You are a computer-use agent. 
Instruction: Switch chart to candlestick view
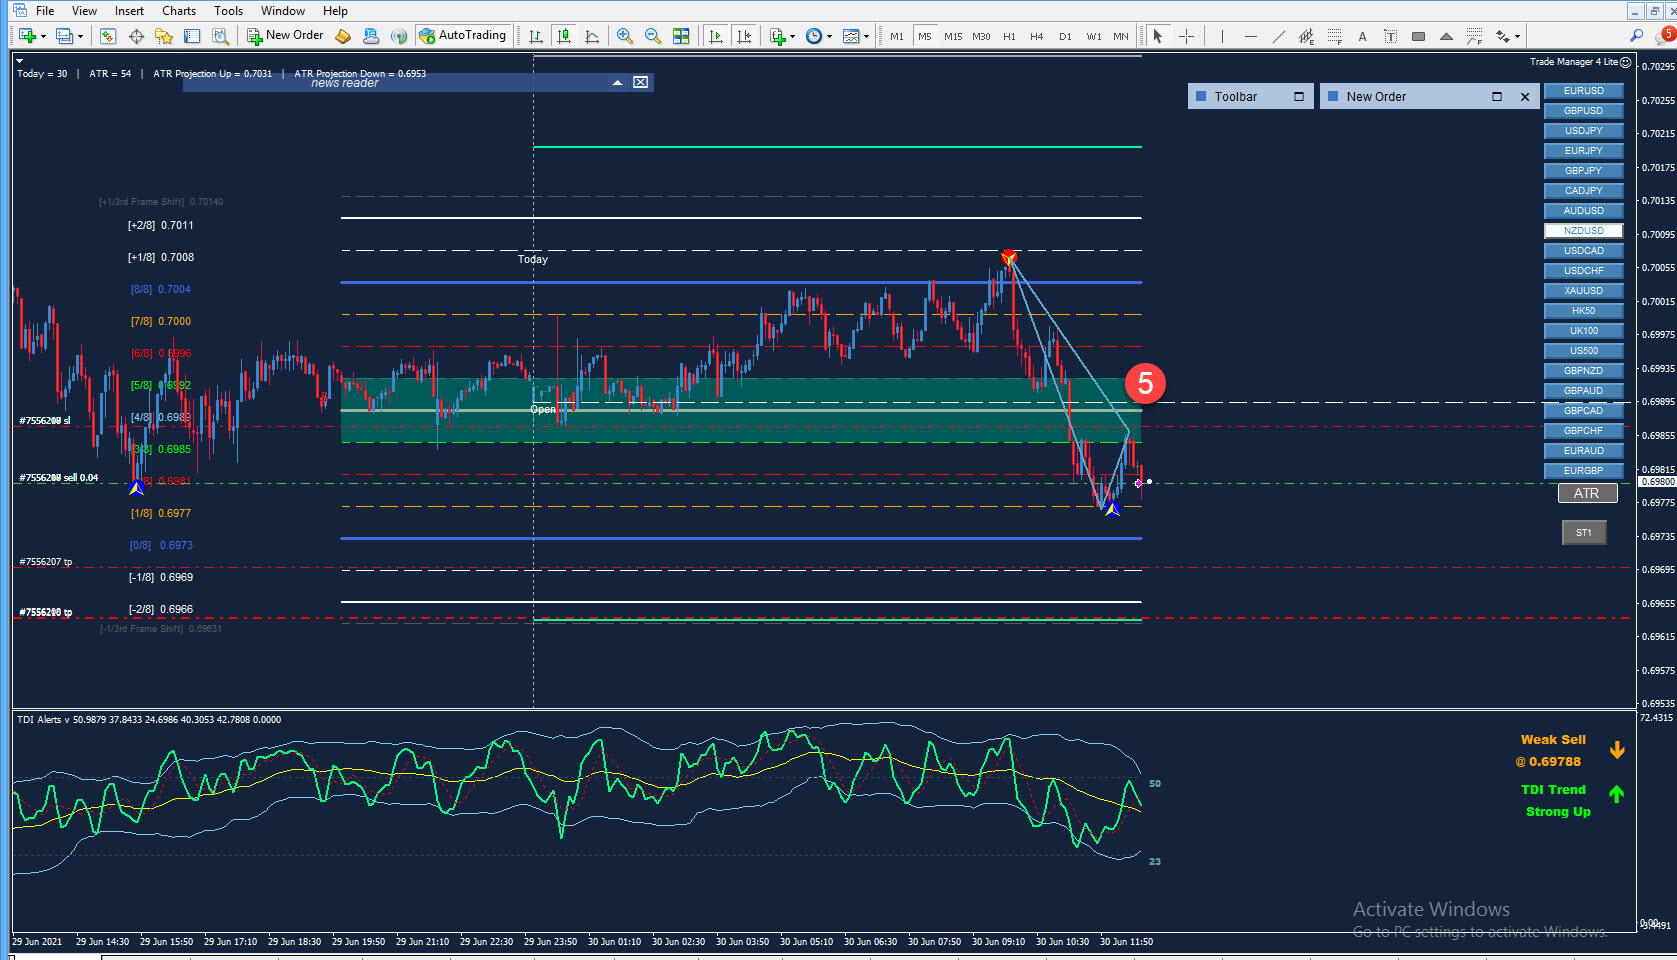coord(564,36)
